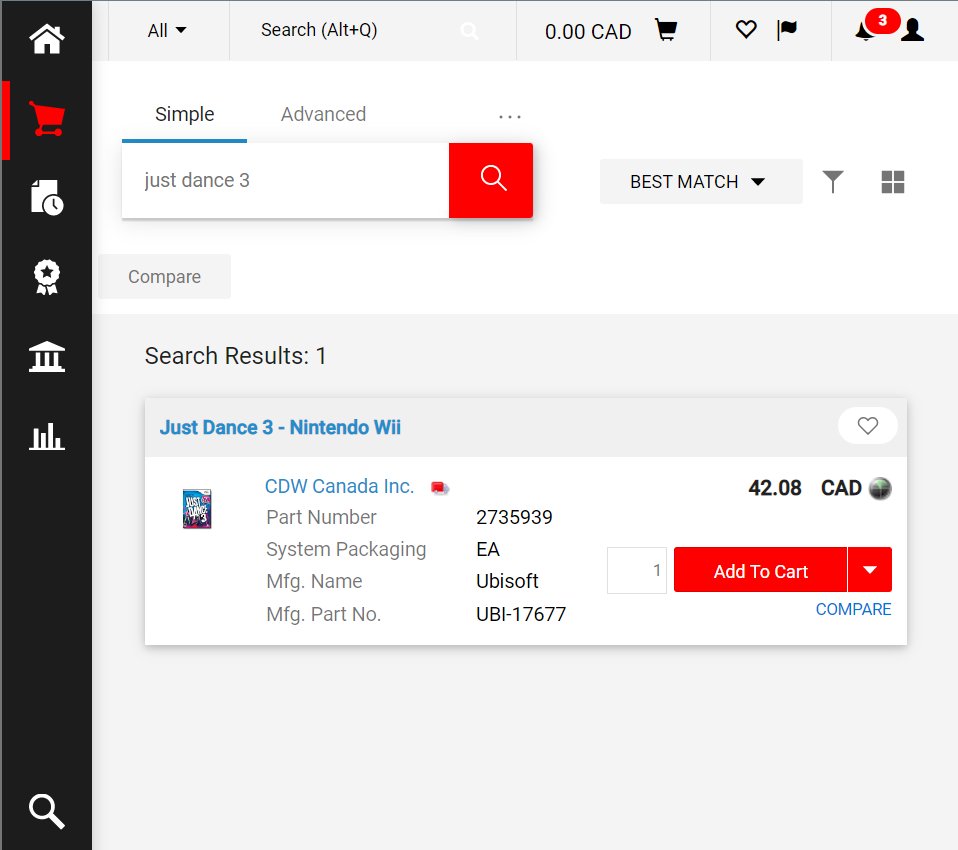Image resolution: width=958 pixels, height=850 pixels.
Task: Click the 0.00 CAD cart total
Action: [x=588, y=31]
